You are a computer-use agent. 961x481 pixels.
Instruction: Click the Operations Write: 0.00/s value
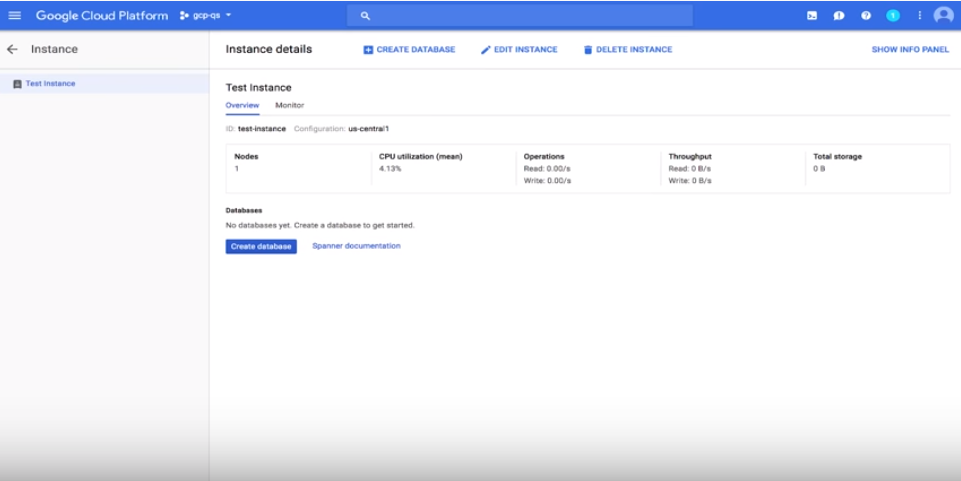pos(547,181)
